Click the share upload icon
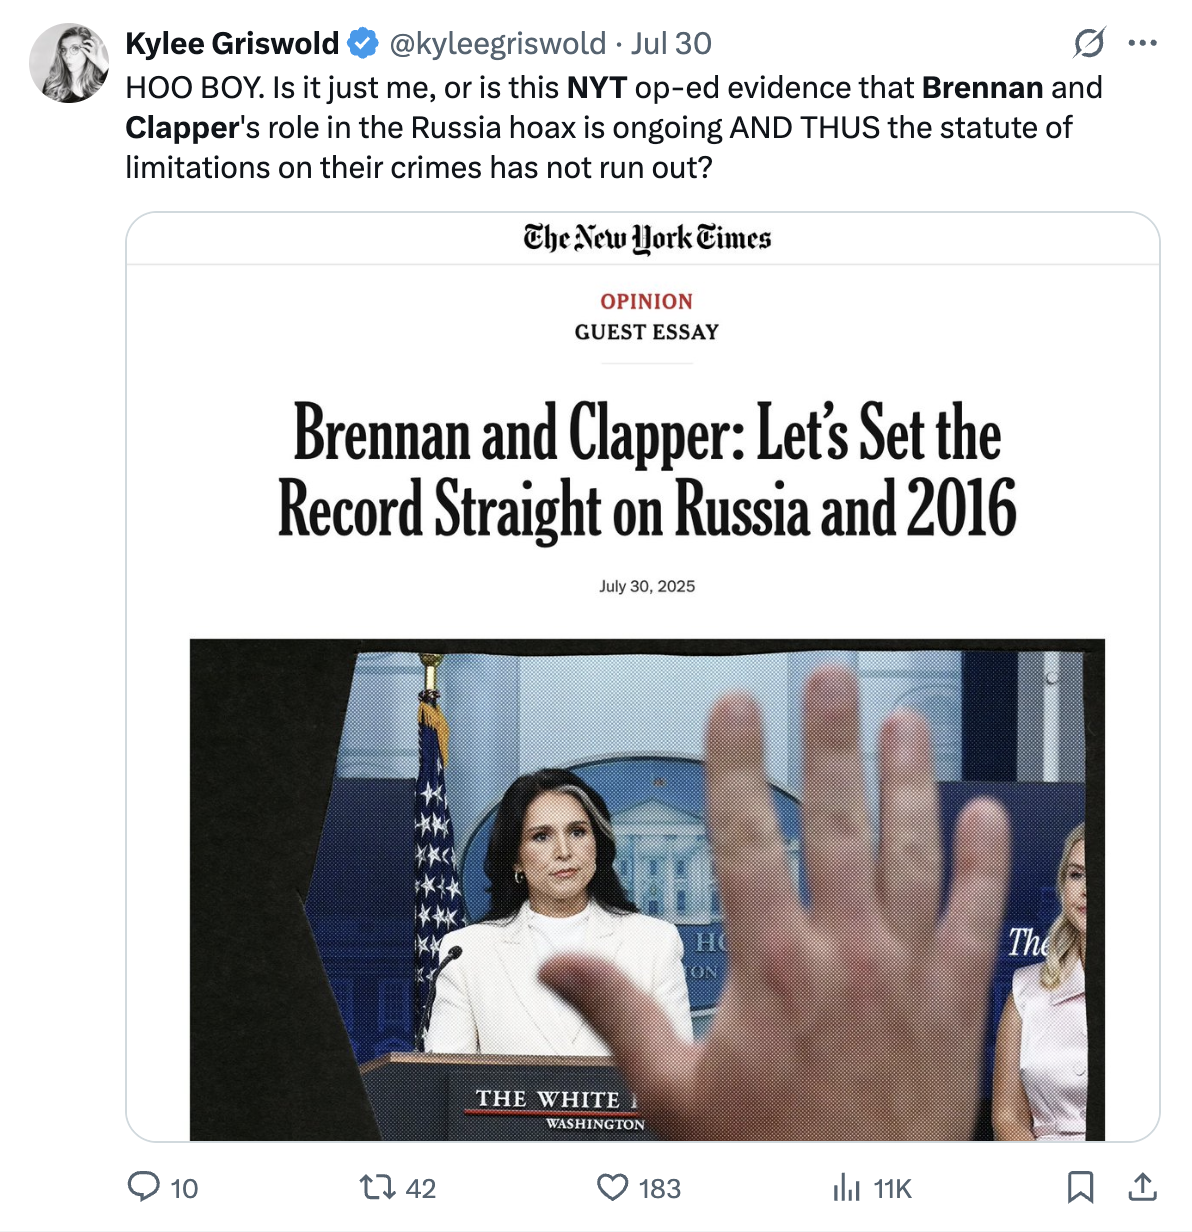The image size is (1192, 1232). click(x=1142, y=1187)
